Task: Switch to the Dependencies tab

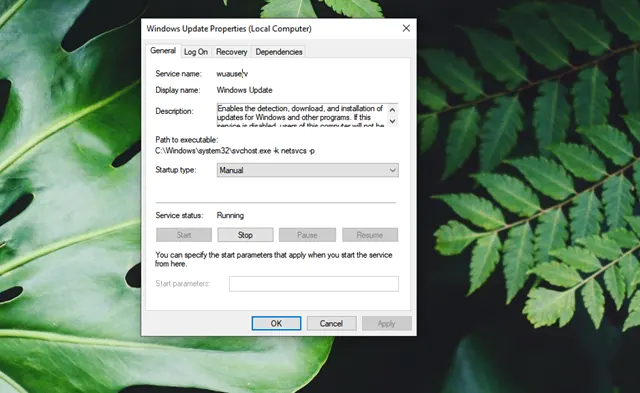Action: coord(279,52)
